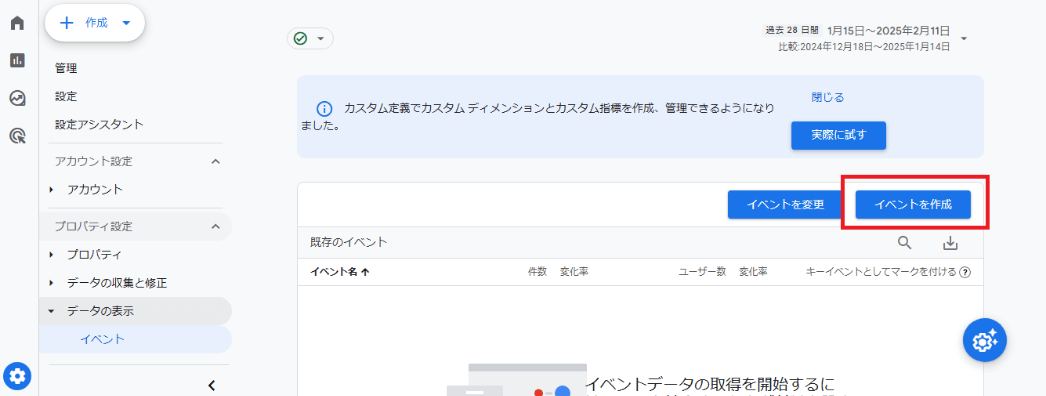Open the green checkmark status dropdown
The width and height of the screenshot is (1046, 396).
click(310, 39)
